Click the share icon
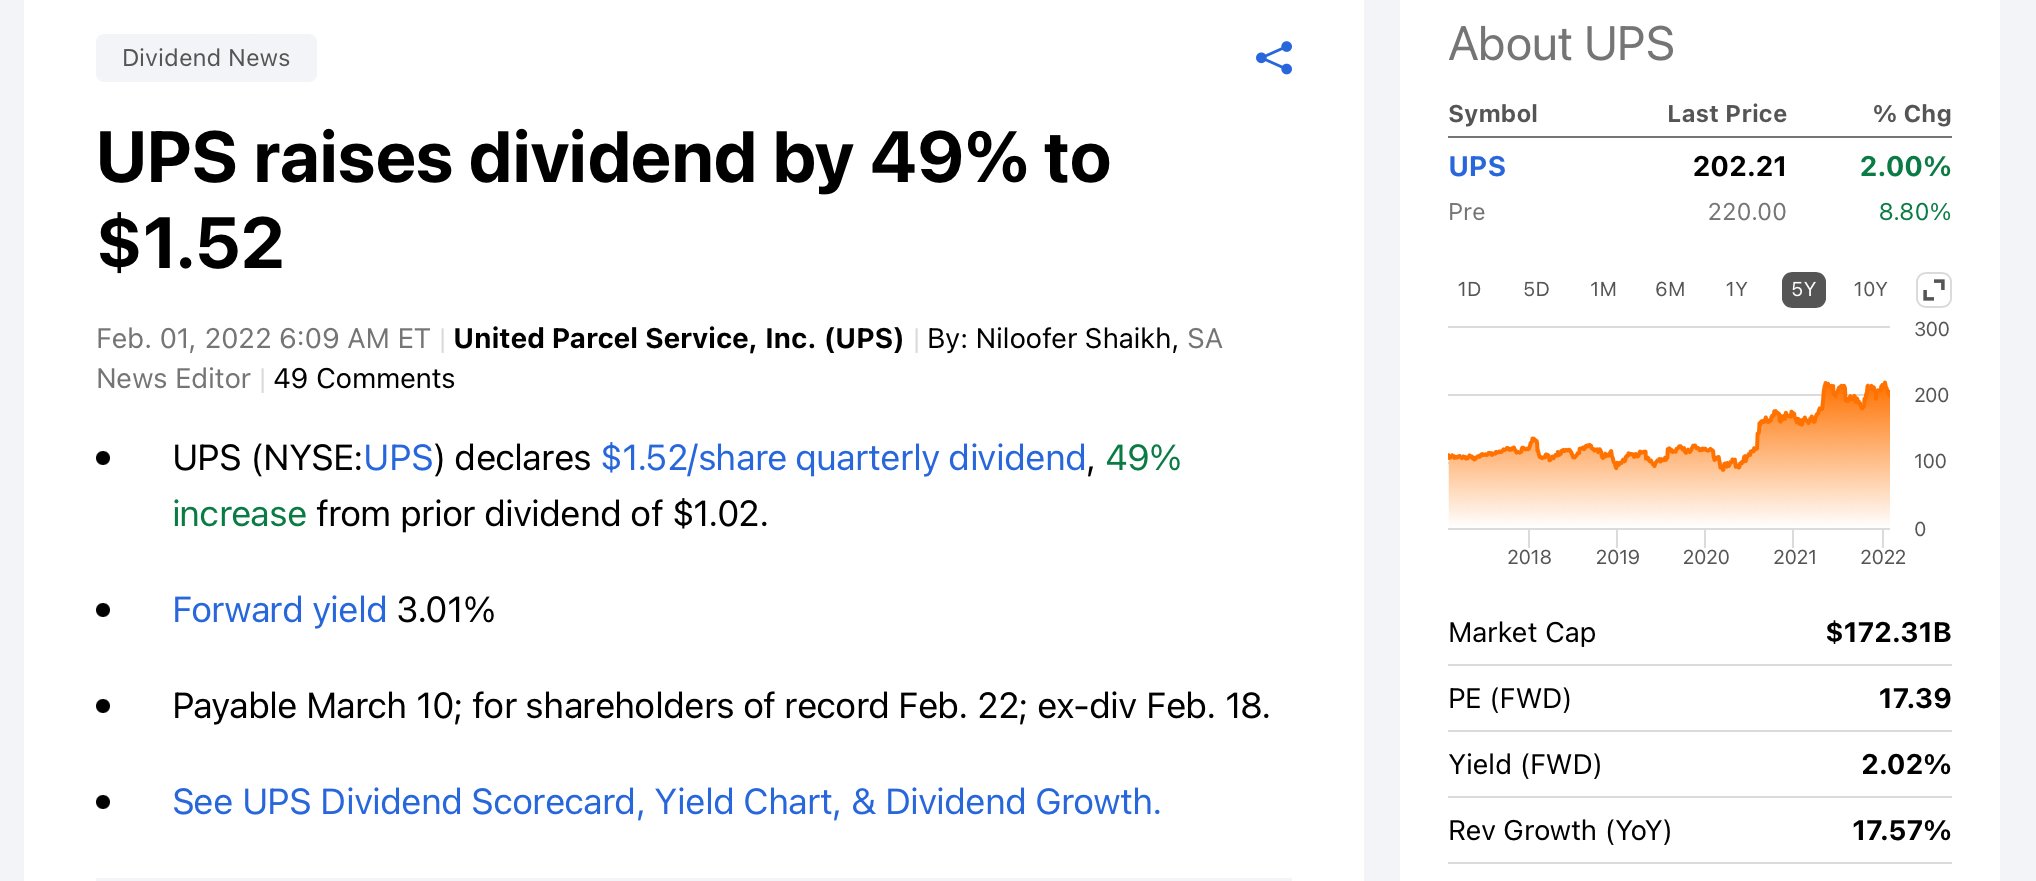This screenshot has width=2036, height=881. tap(1274, 58)
